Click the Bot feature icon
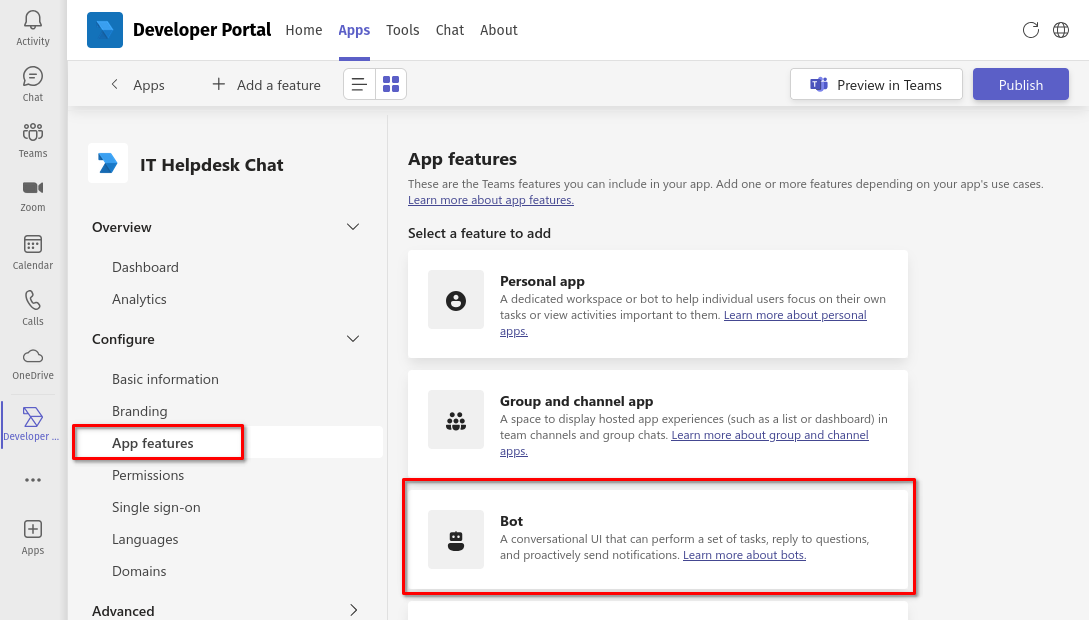Viewport: 1089px width, 620px height. point(456,540)
